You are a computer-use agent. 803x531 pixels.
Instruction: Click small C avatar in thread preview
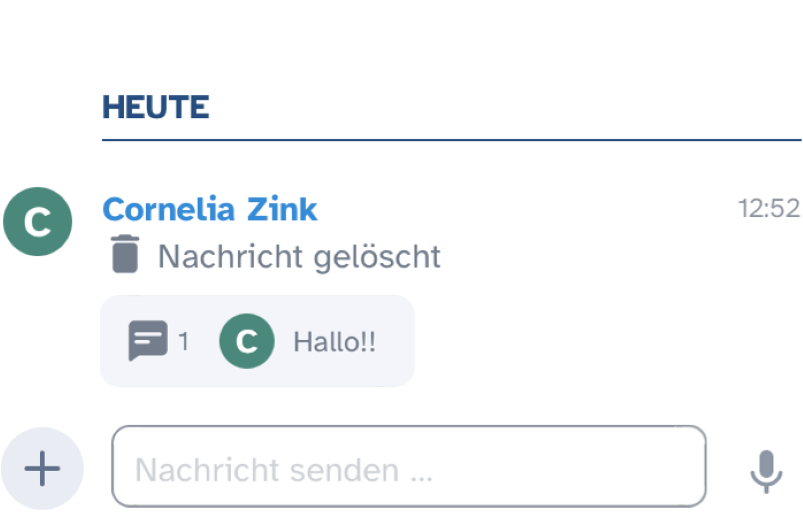coord(246,341)
